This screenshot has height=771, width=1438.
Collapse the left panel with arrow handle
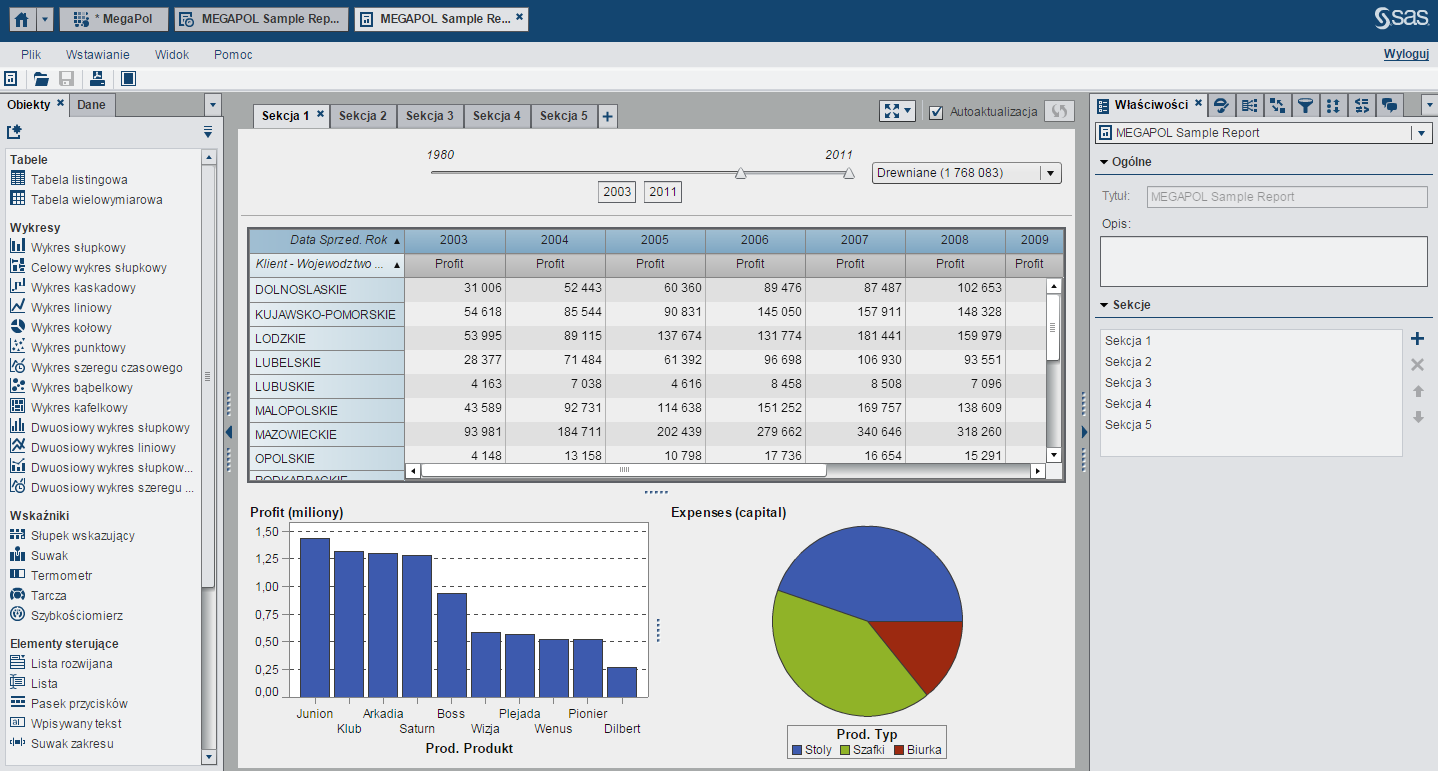(x=228, y=431)
